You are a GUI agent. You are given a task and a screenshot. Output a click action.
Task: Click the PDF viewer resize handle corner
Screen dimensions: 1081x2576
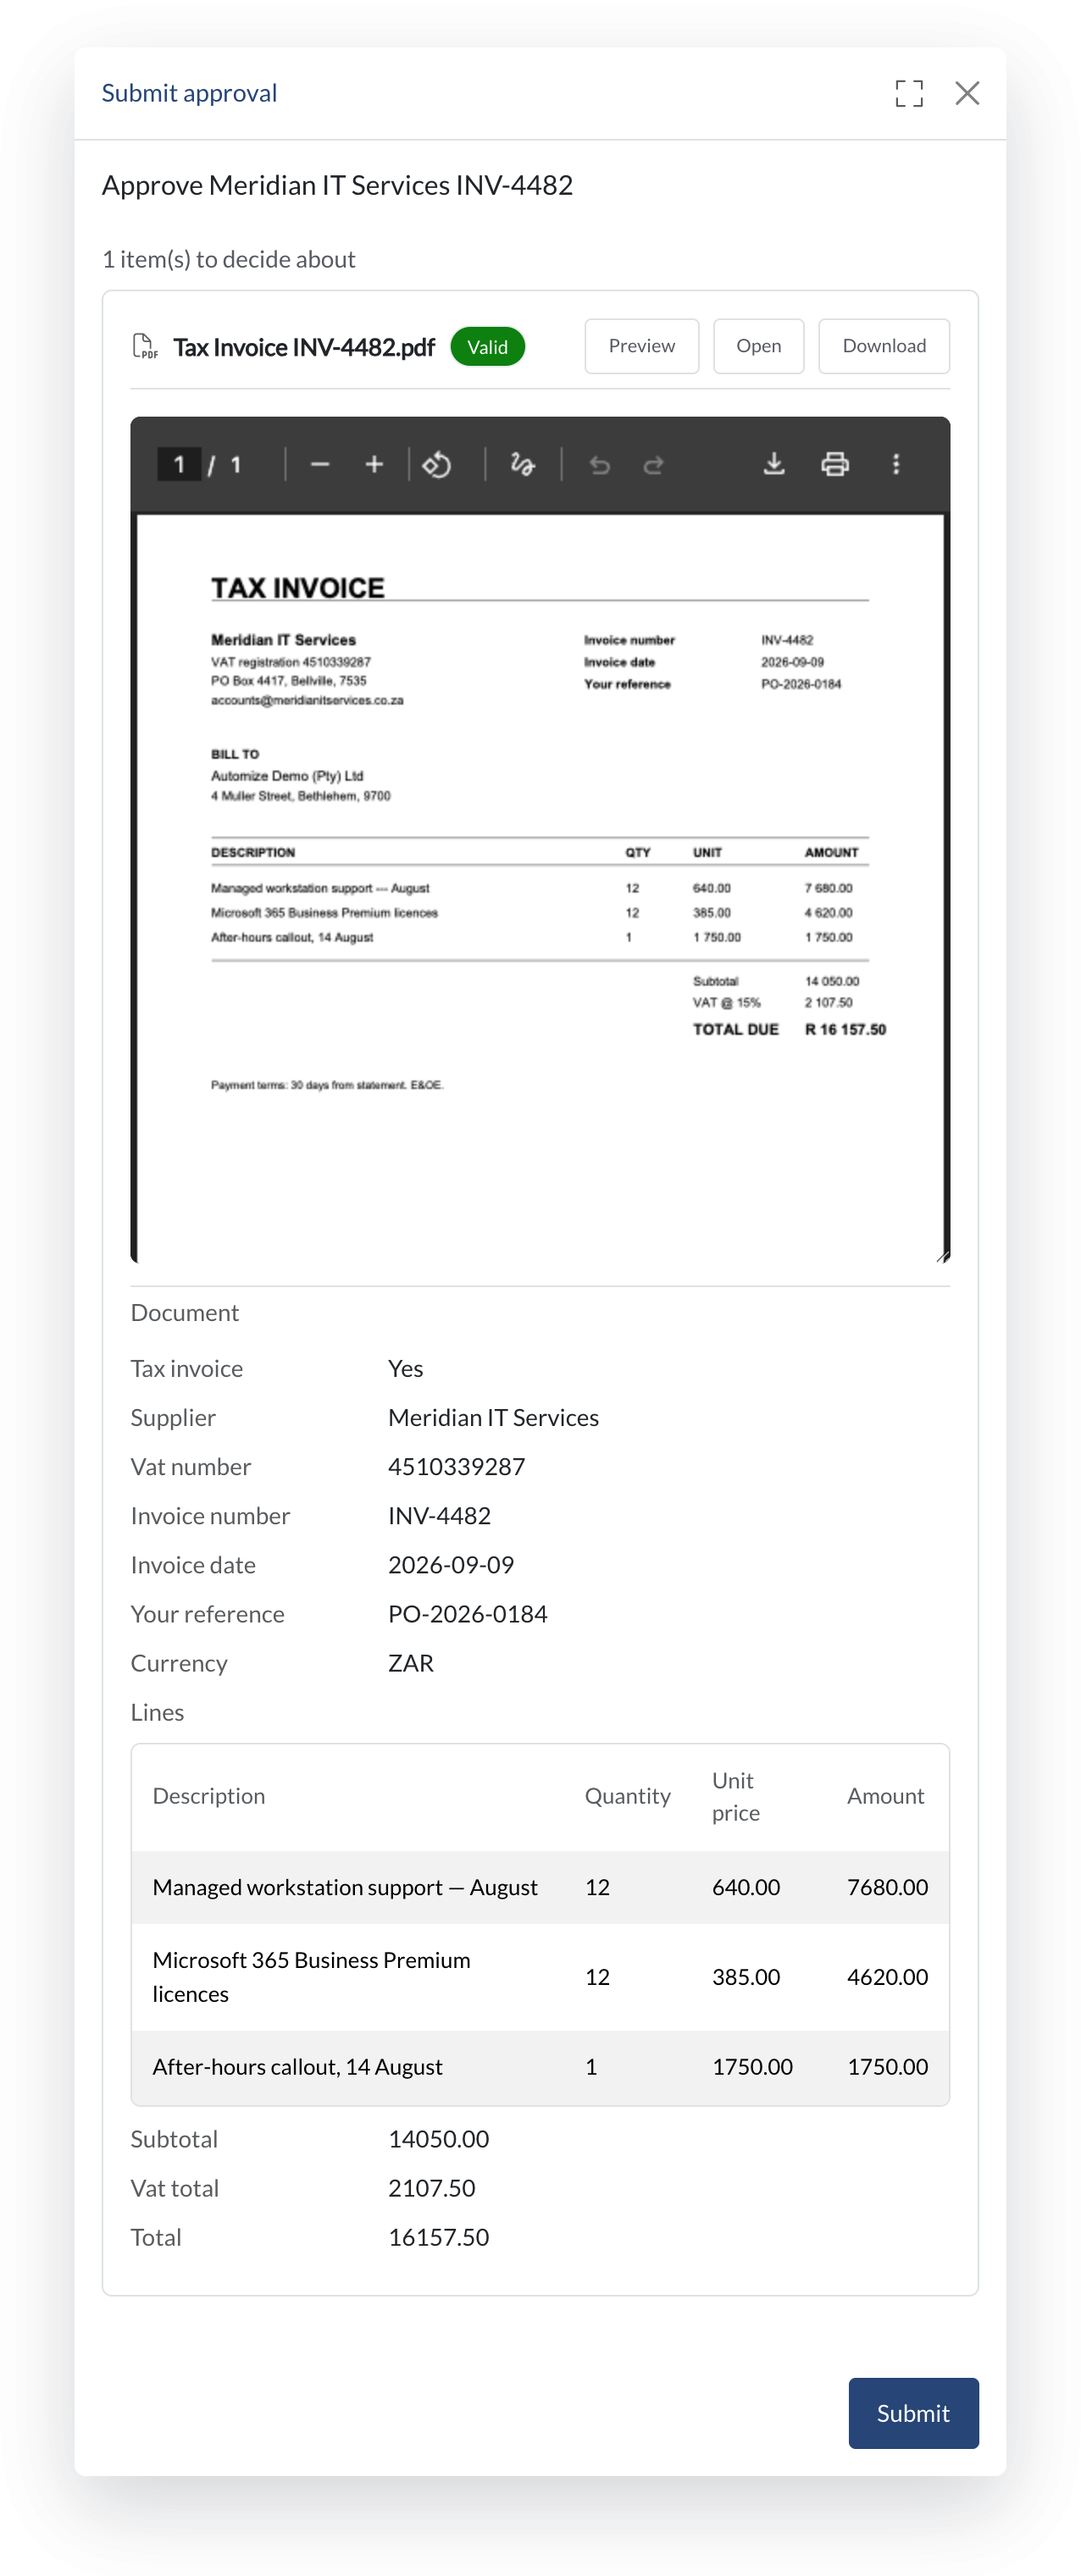coord(942,1255)
